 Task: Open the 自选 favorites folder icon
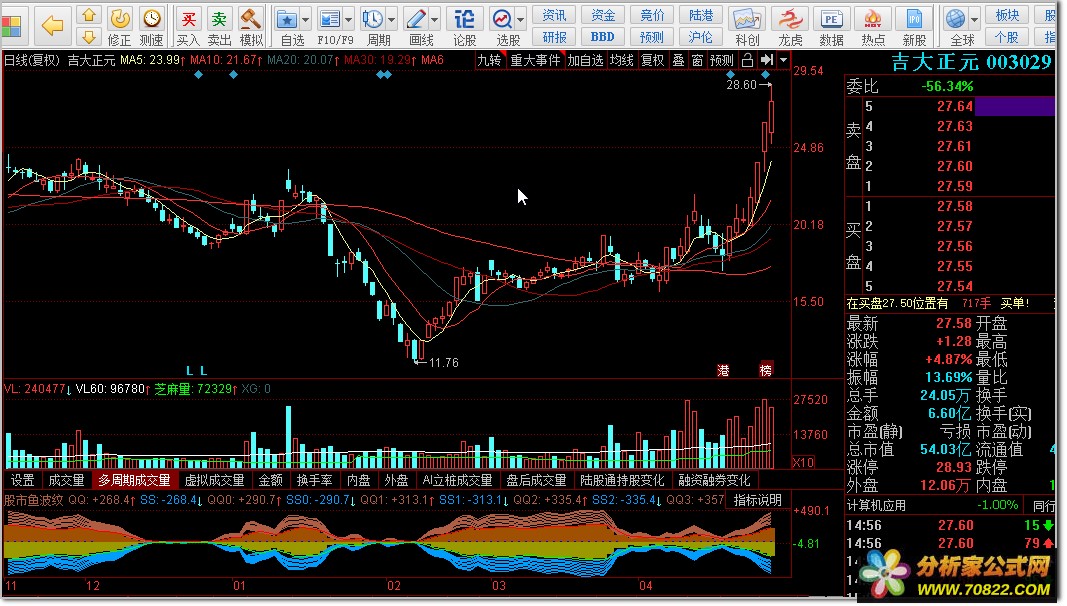coord(287,19)
